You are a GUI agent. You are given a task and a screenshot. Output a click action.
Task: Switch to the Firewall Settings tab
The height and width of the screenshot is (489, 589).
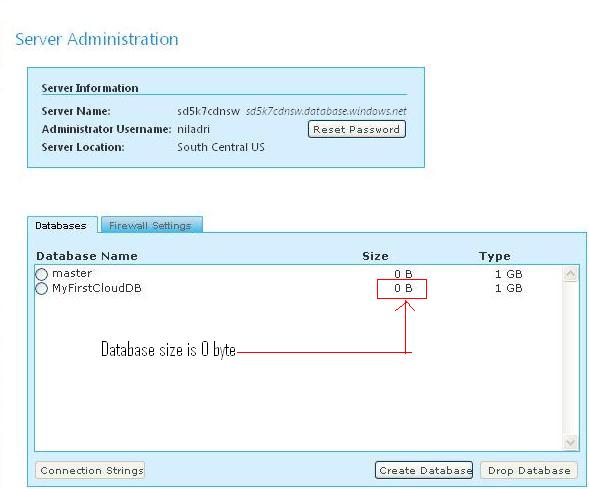(x=151, y=225)
